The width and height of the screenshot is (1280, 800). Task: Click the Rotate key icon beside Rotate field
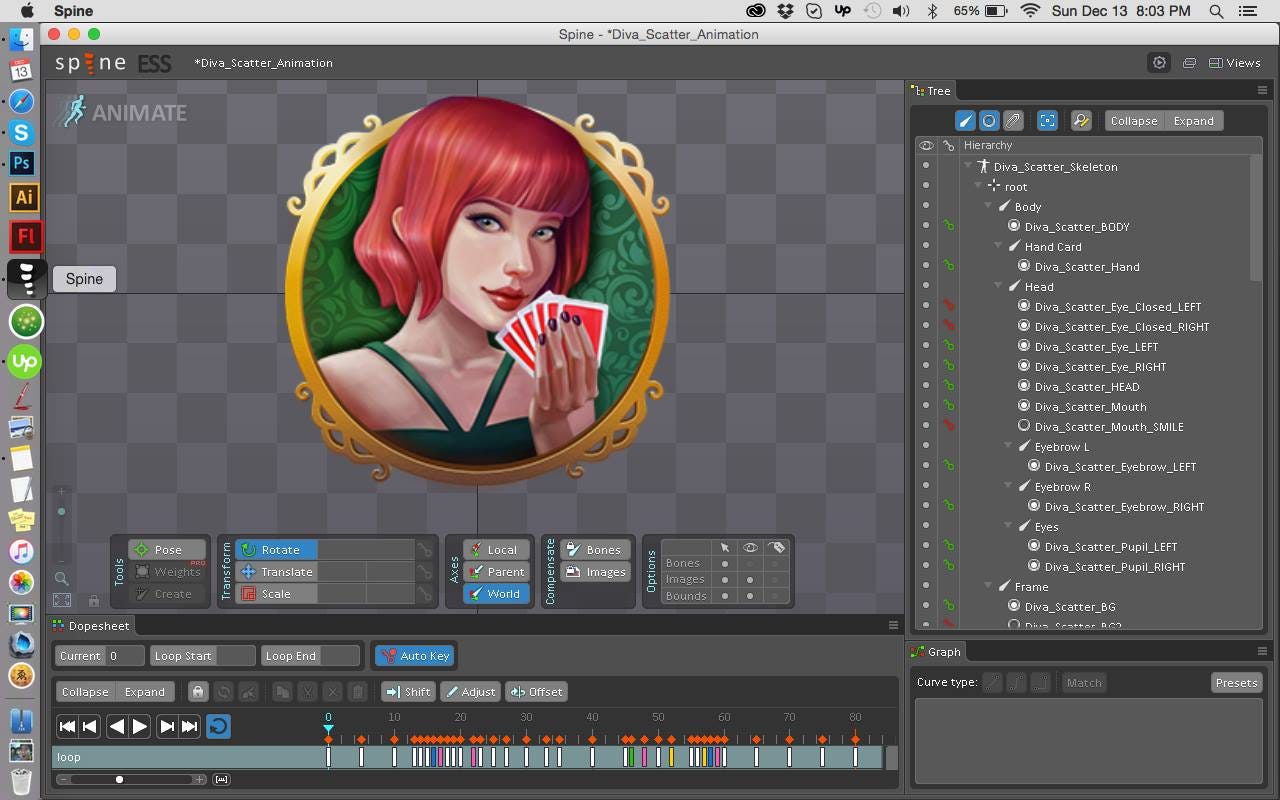[425, 550]
